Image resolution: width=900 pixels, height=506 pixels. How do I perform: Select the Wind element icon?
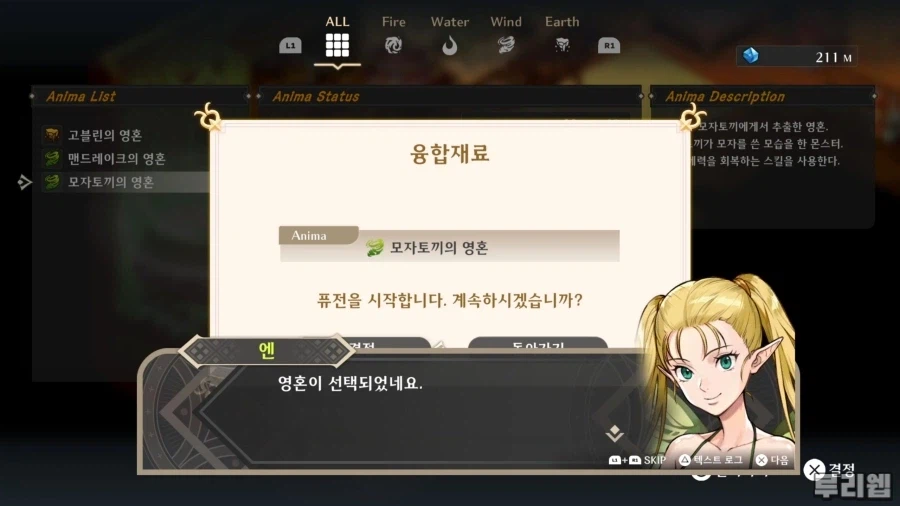tap(506, 45)
